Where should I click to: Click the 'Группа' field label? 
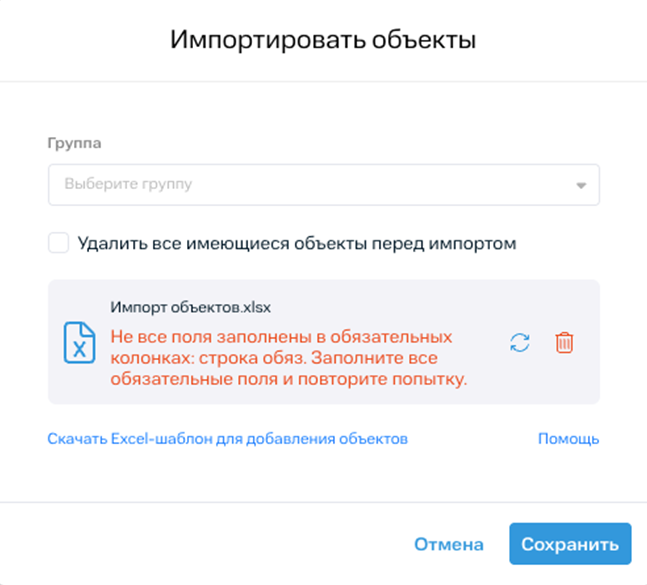click(74, 143)
